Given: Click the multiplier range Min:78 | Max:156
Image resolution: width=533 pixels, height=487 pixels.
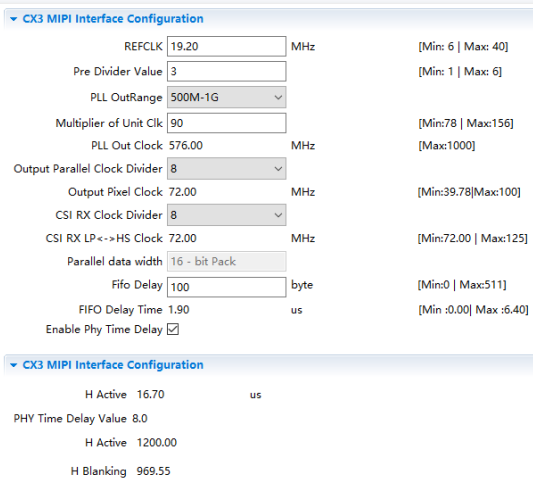Looking at the screenshot, I should point(466,123).
